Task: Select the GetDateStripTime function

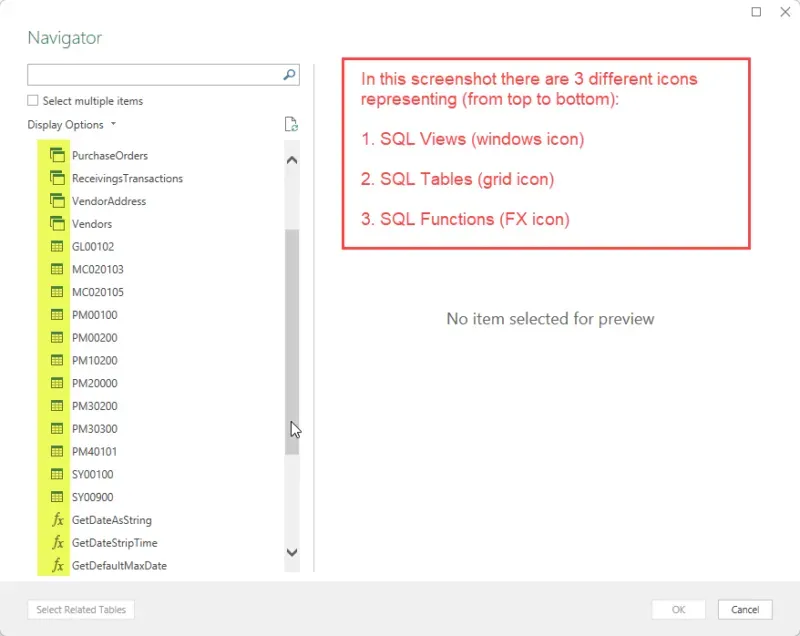Action: point(114,543)
